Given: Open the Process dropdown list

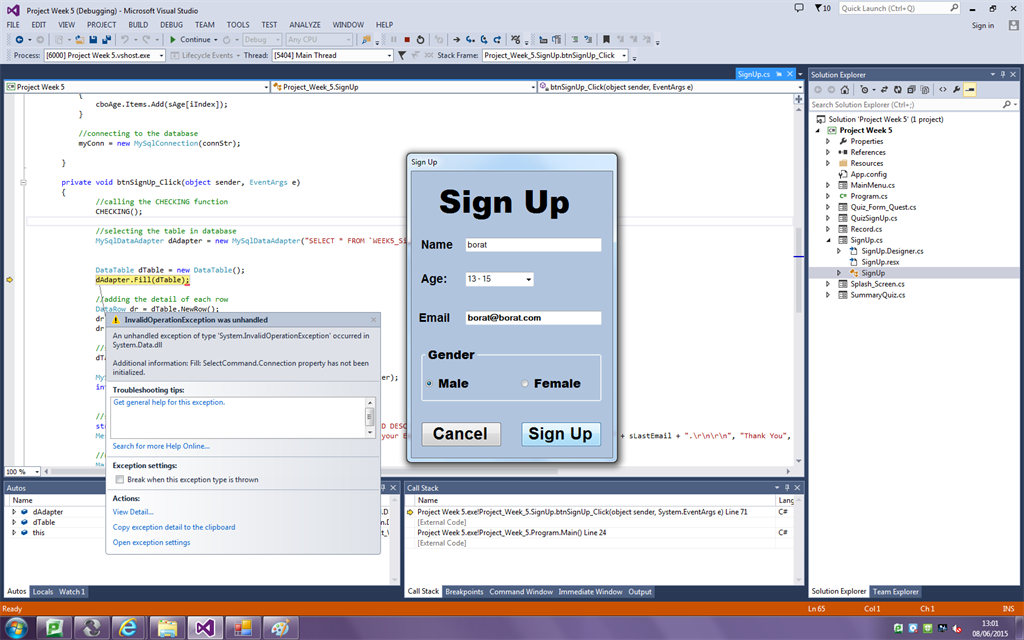Looking at the screenshot, I should pos(161,56).
